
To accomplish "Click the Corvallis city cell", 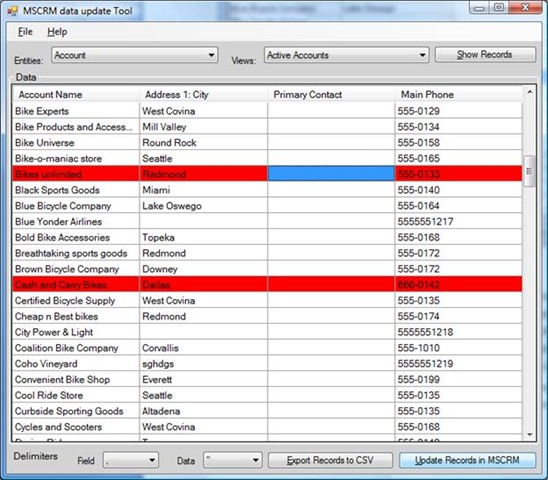I will coord(203,348).
